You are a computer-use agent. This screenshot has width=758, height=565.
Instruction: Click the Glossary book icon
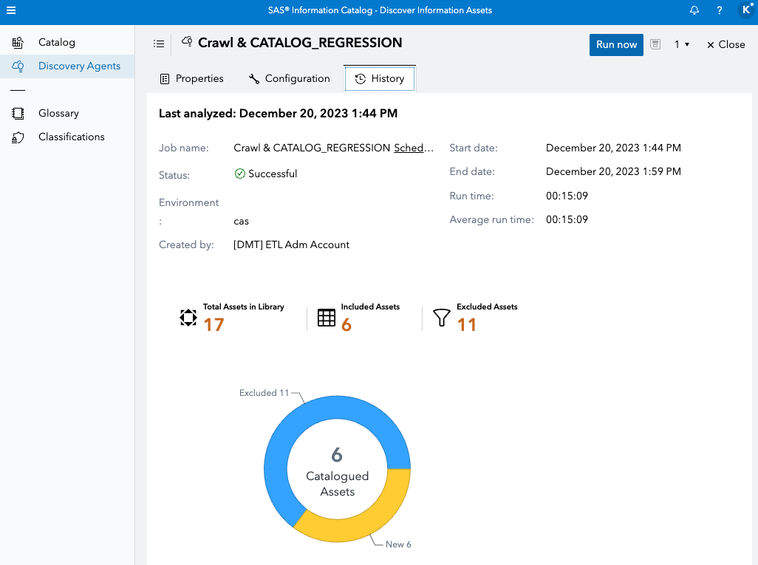pos(18,114)
